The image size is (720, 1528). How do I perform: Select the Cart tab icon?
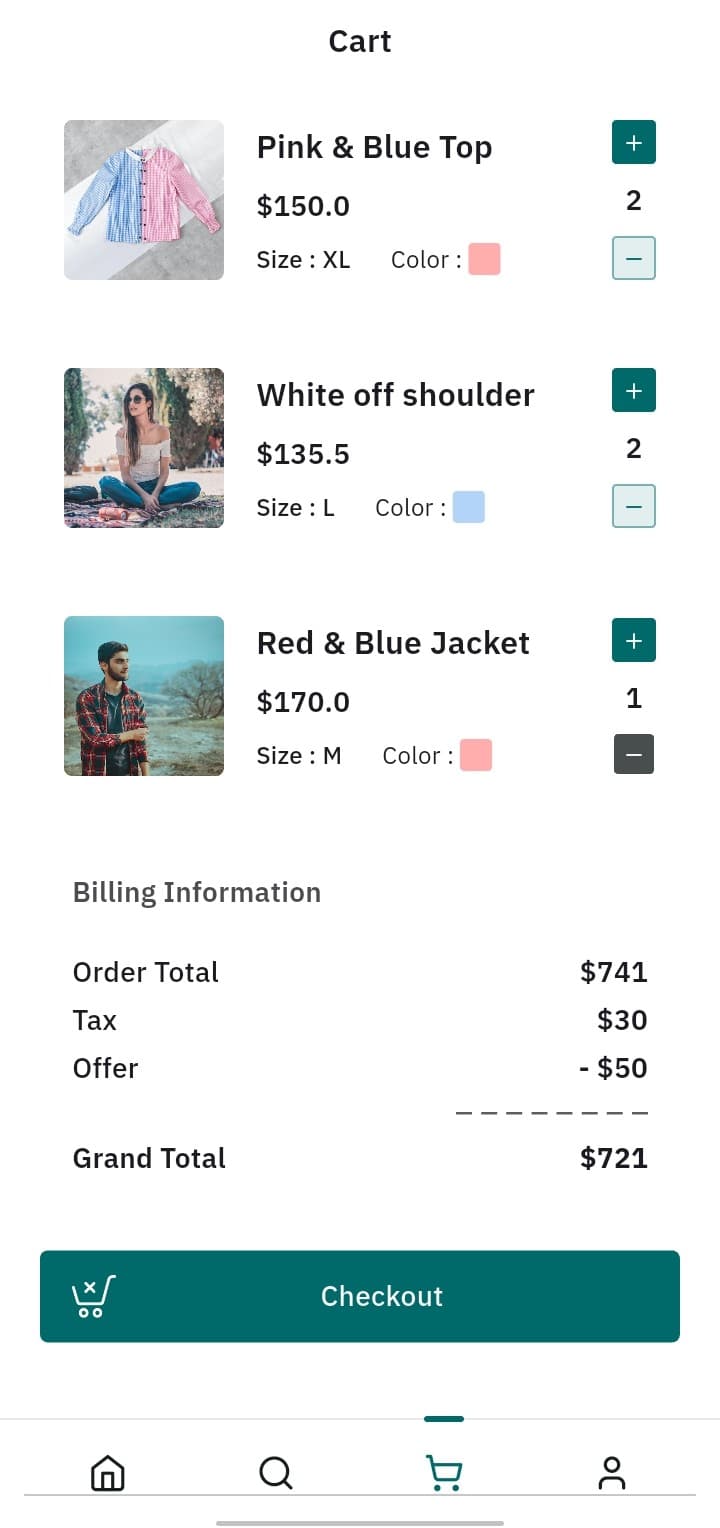(444, 1472)
